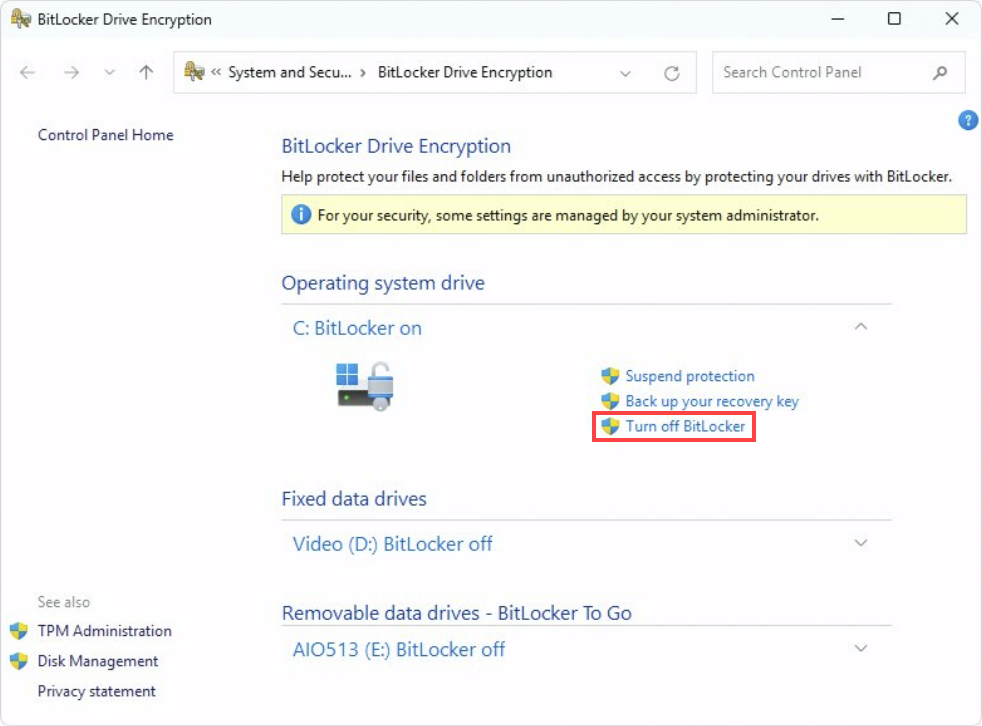Open the Privacy statement link

click(96, 691)
